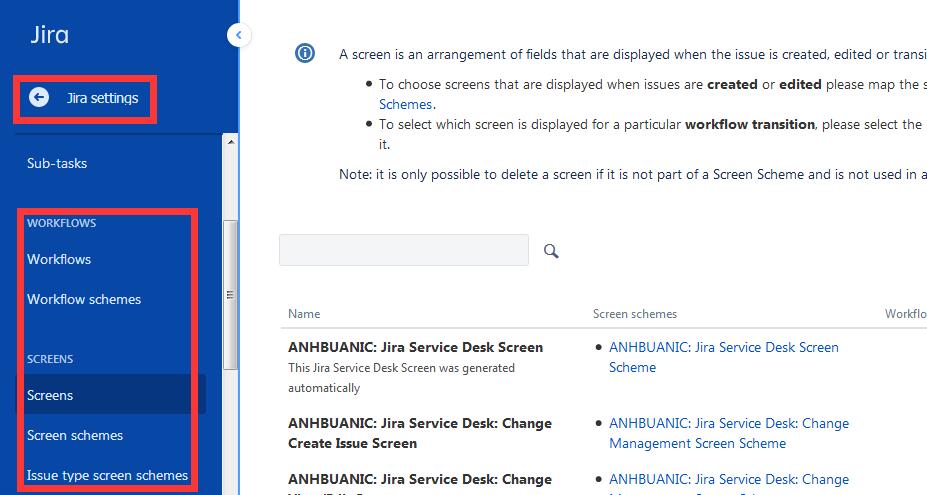Open Issue type screen schemes
Screen dimensions: 927x495
[107, 475]
